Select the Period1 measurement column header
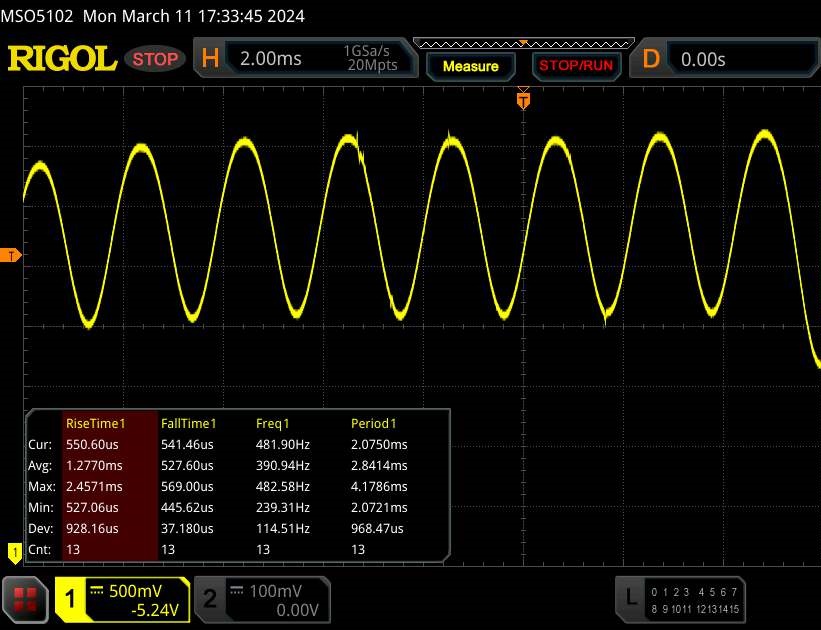 [374, 424]
